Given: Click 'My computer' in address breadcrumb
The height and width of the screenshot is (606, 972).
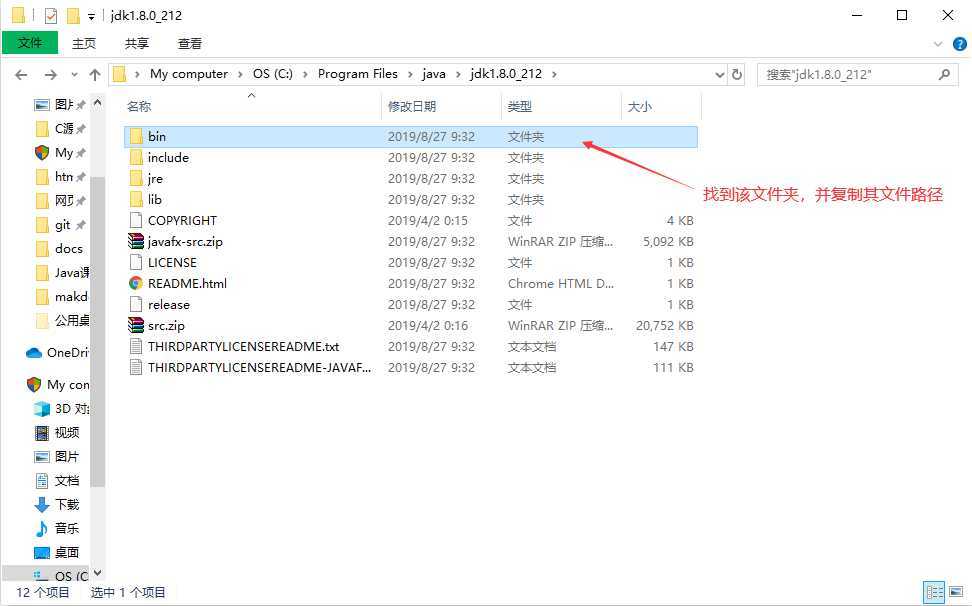Looking at the screenshot, I should (188, 74).
